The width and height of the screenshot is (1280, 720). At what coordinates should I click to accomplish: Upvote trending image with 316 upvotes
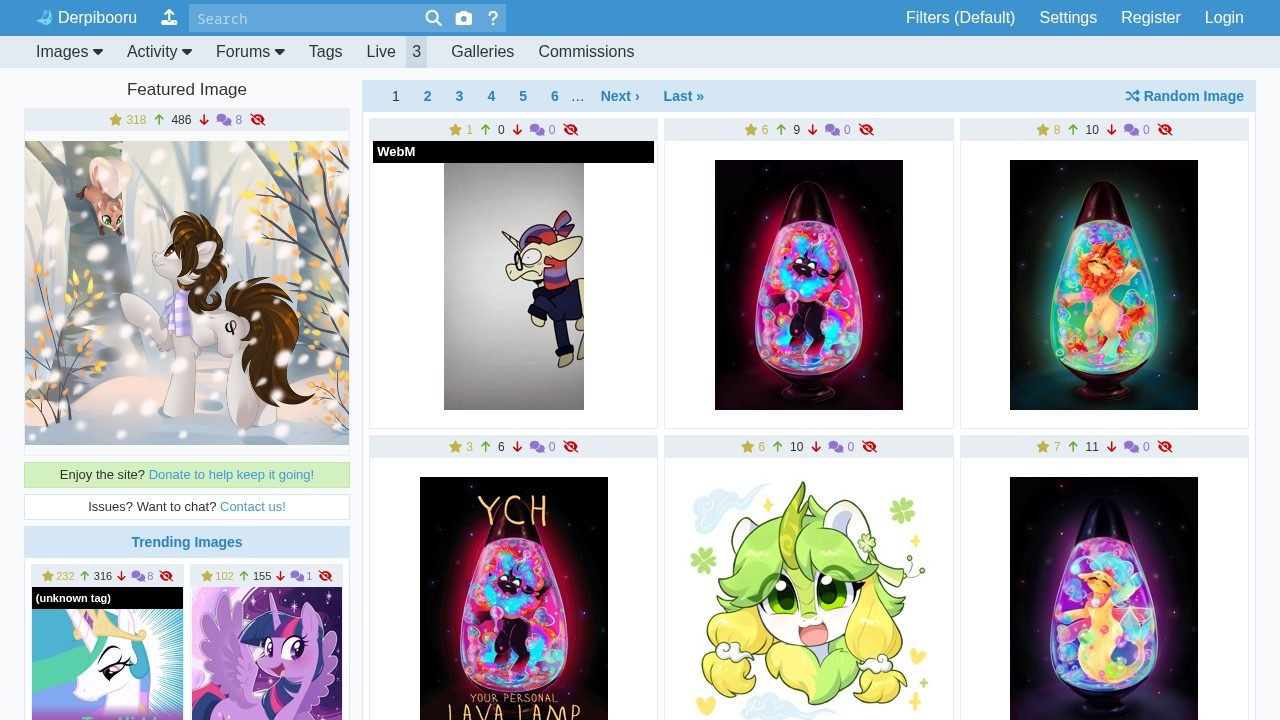tap(85, 576)
